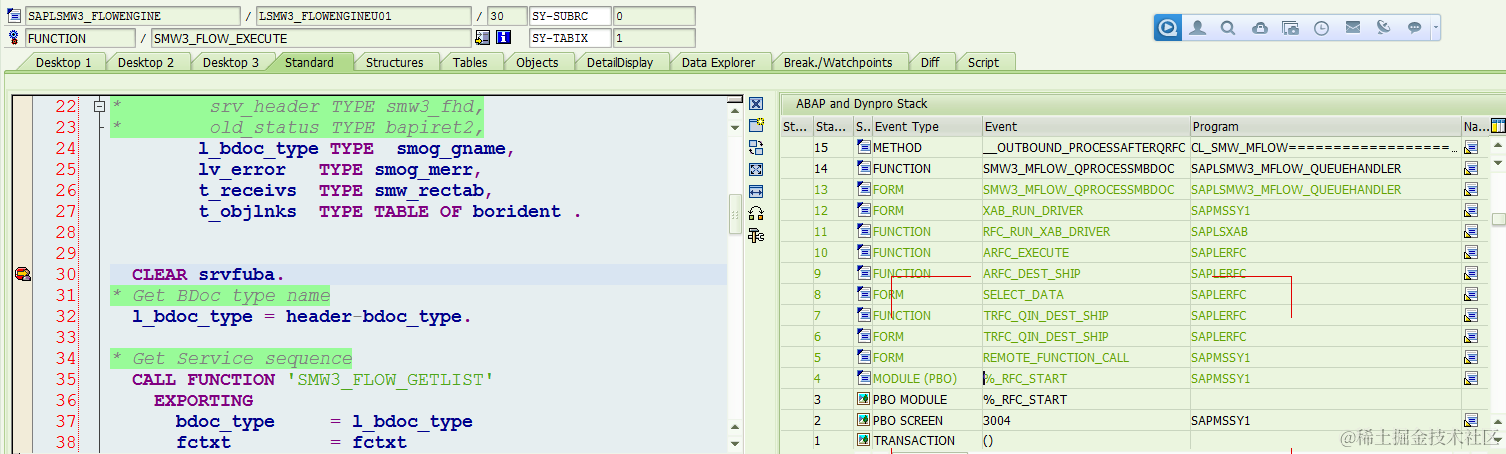Click the full-screen tool icon in the vertical toolbar
The height and width of the screenshot is (454, 1506).
coord(756,170)
